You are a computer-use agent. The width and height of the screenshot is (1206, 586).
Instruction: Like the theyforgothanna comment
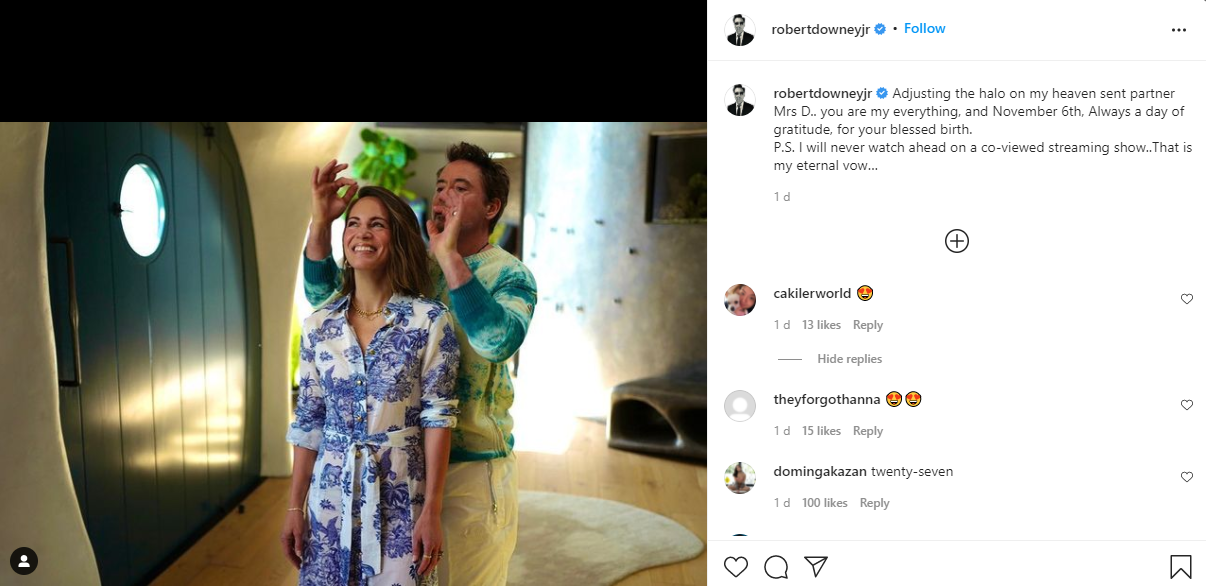[x=1187, y=405]
